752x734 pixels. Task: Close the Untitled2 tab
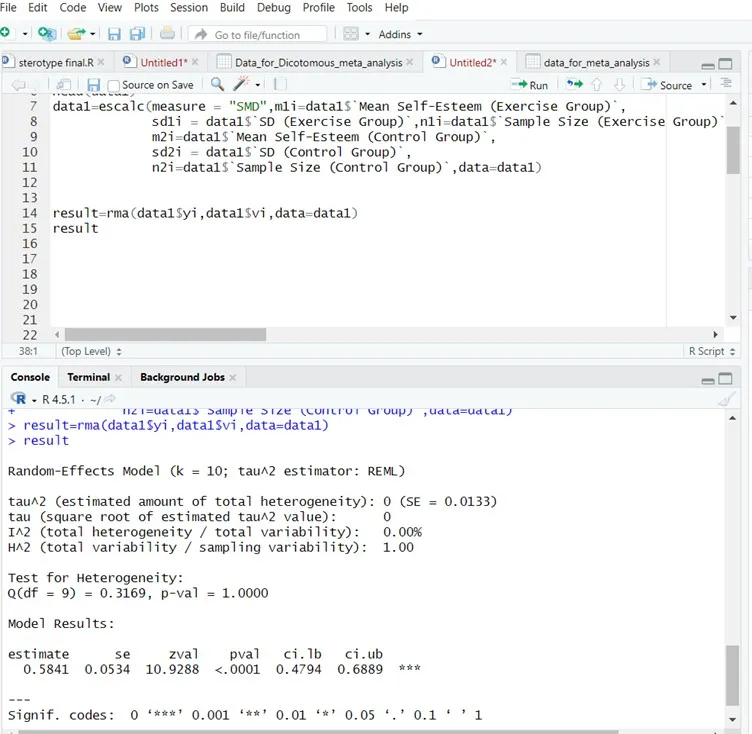coord(504,62)
